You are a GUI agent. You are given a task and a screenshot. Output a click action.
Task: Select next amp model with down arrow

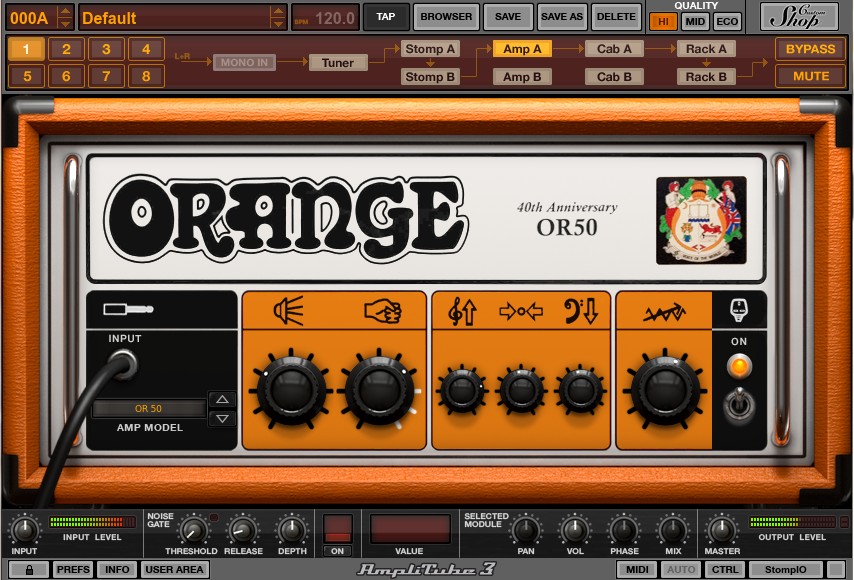(x=223, y=419)
